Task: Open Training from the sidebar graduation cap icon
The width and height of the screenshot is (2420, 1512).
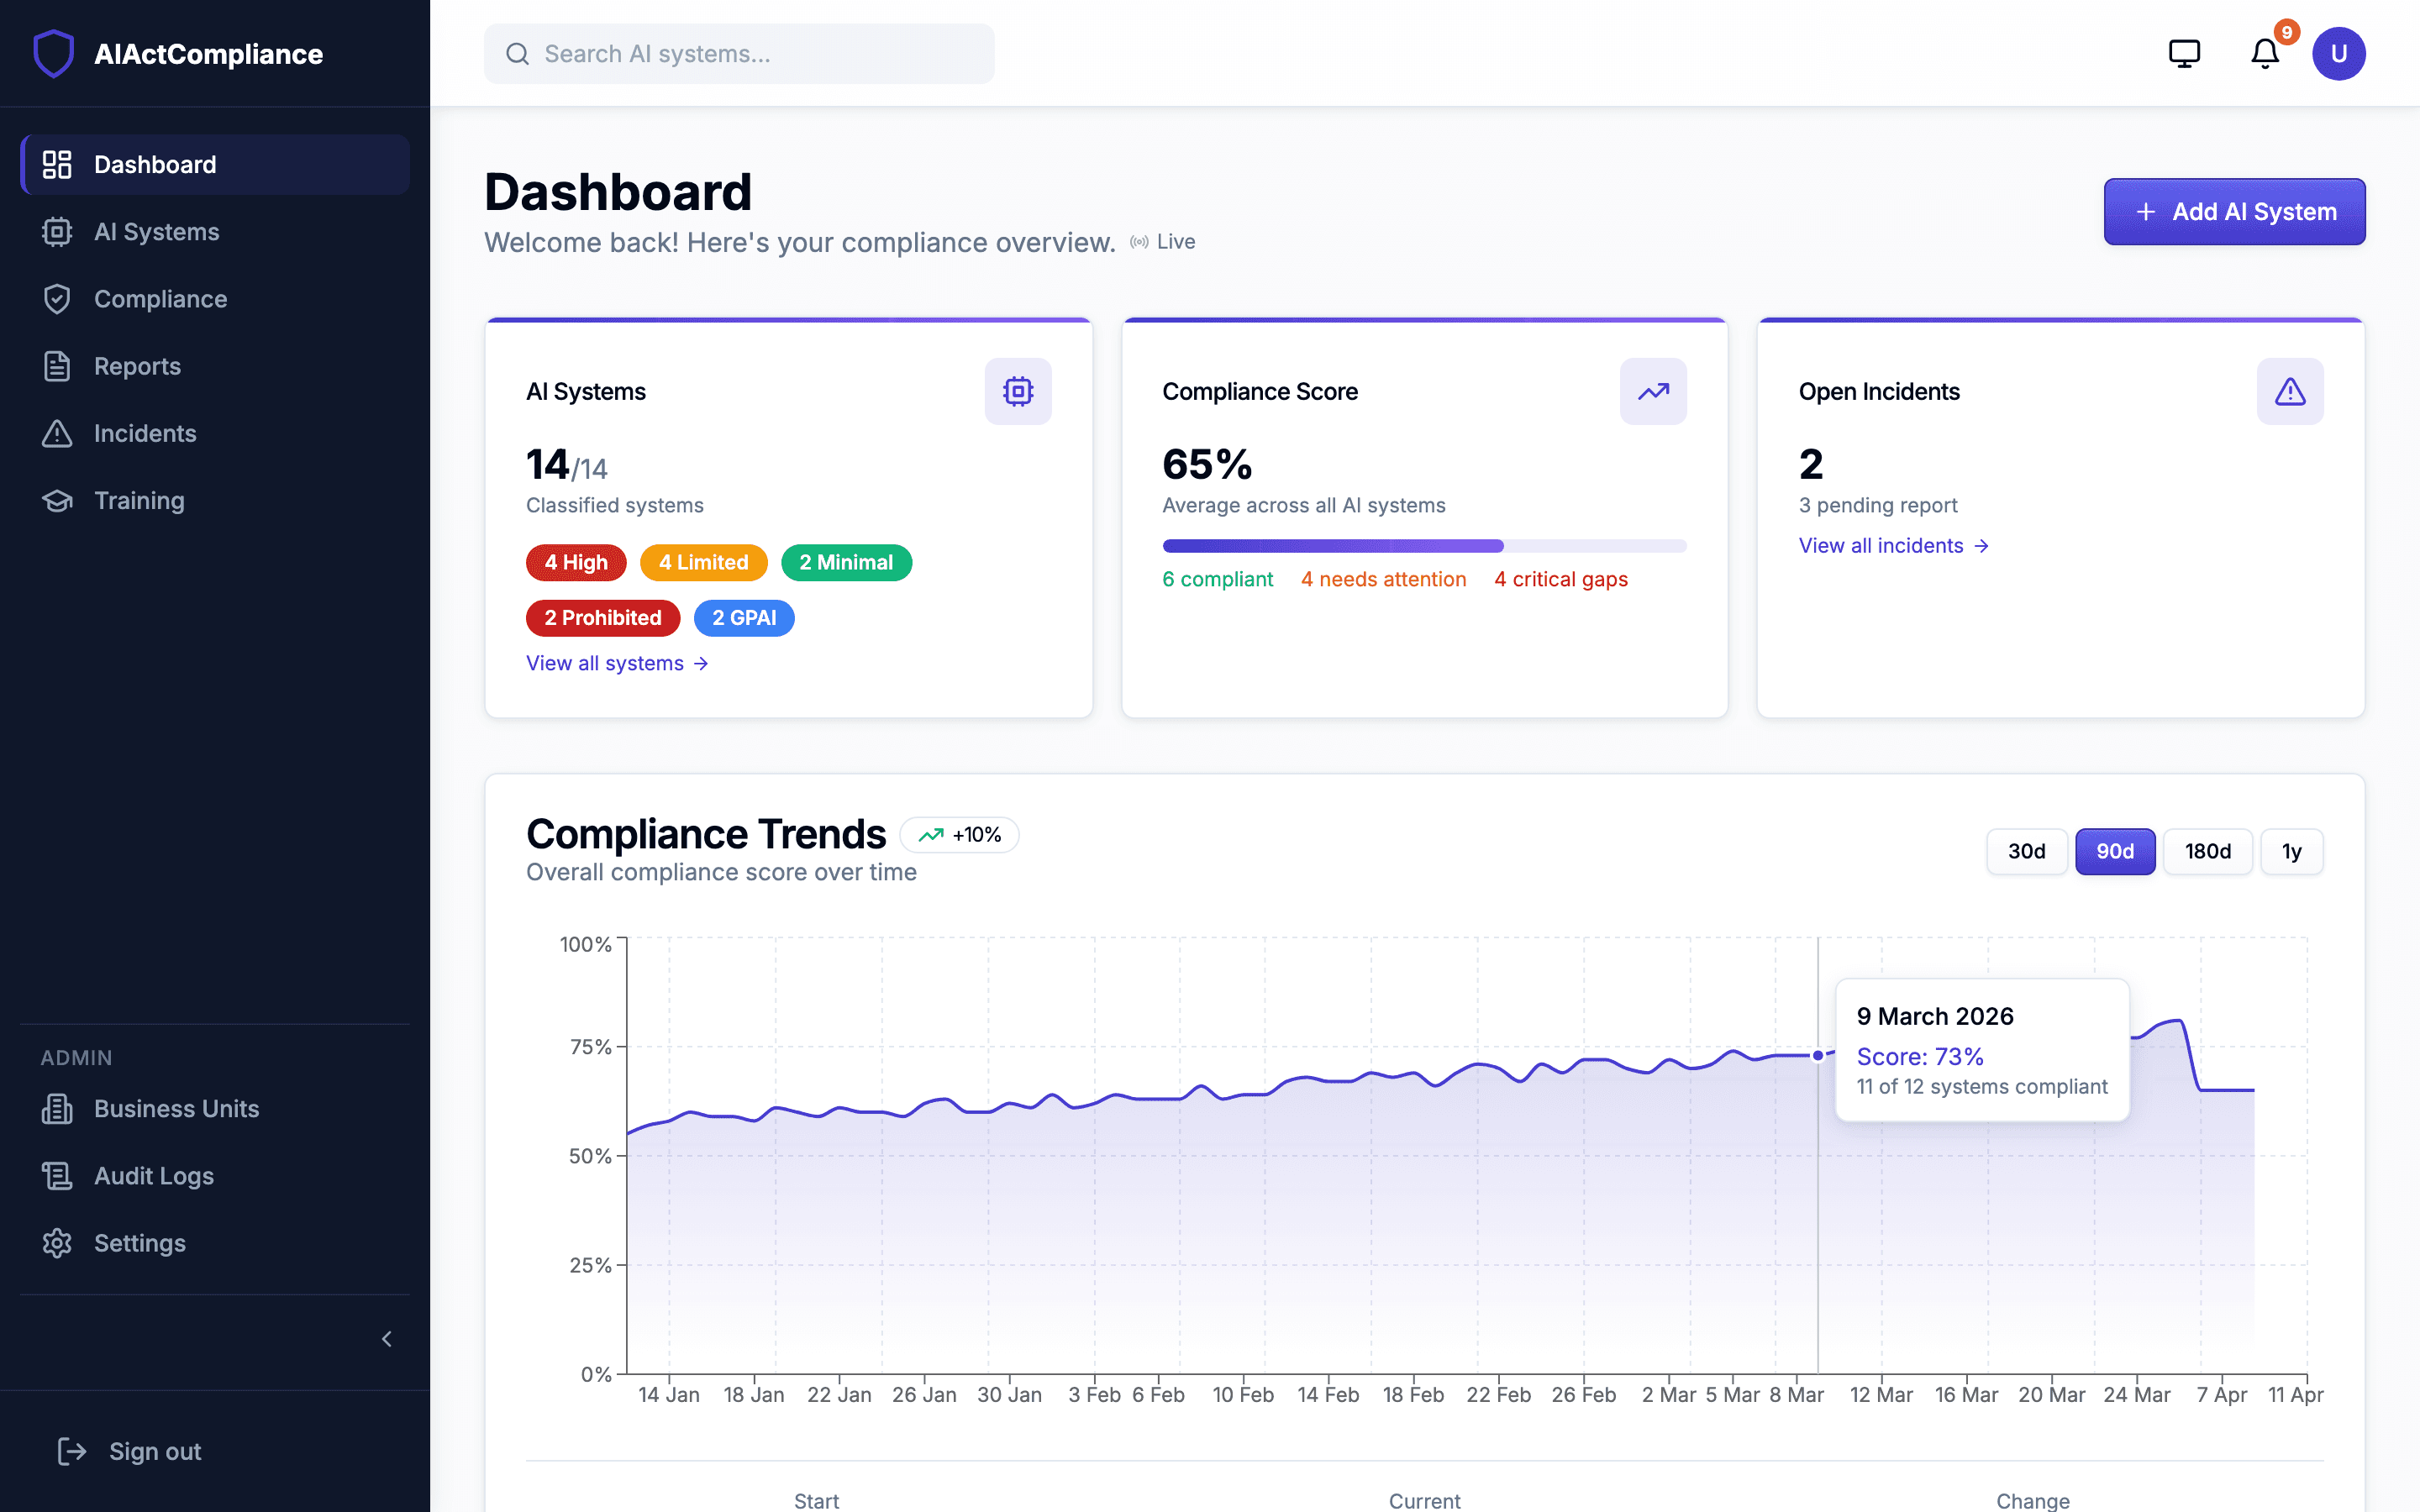Action: pyautogui.click(x=57, y=500)
